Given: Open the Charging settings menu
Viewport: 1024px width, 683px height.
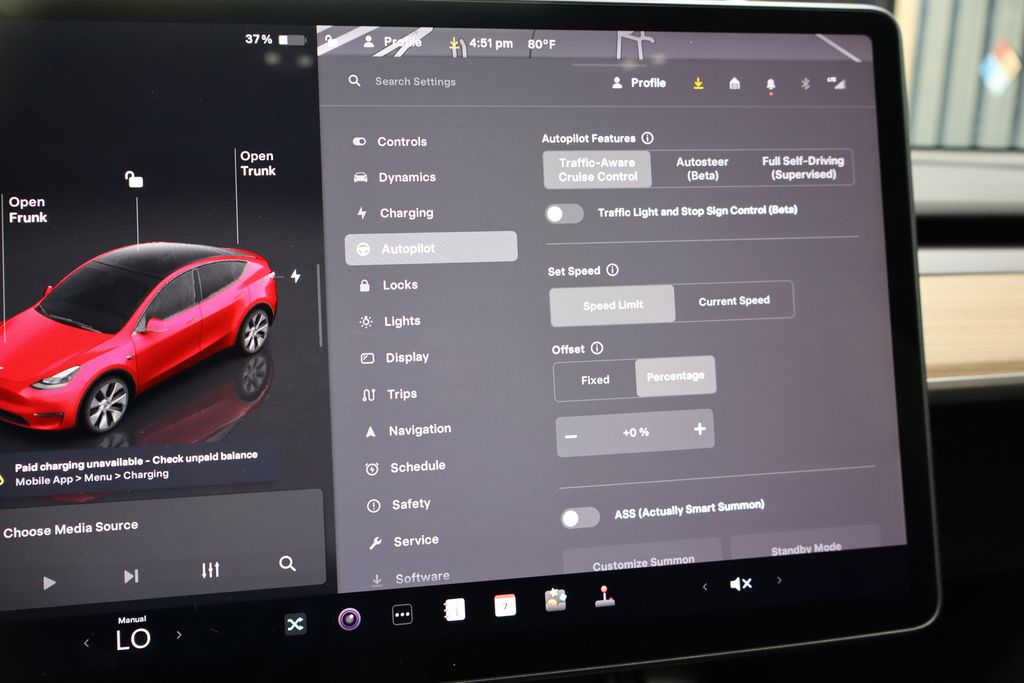Looking at the screenshot, I should 406,213.
